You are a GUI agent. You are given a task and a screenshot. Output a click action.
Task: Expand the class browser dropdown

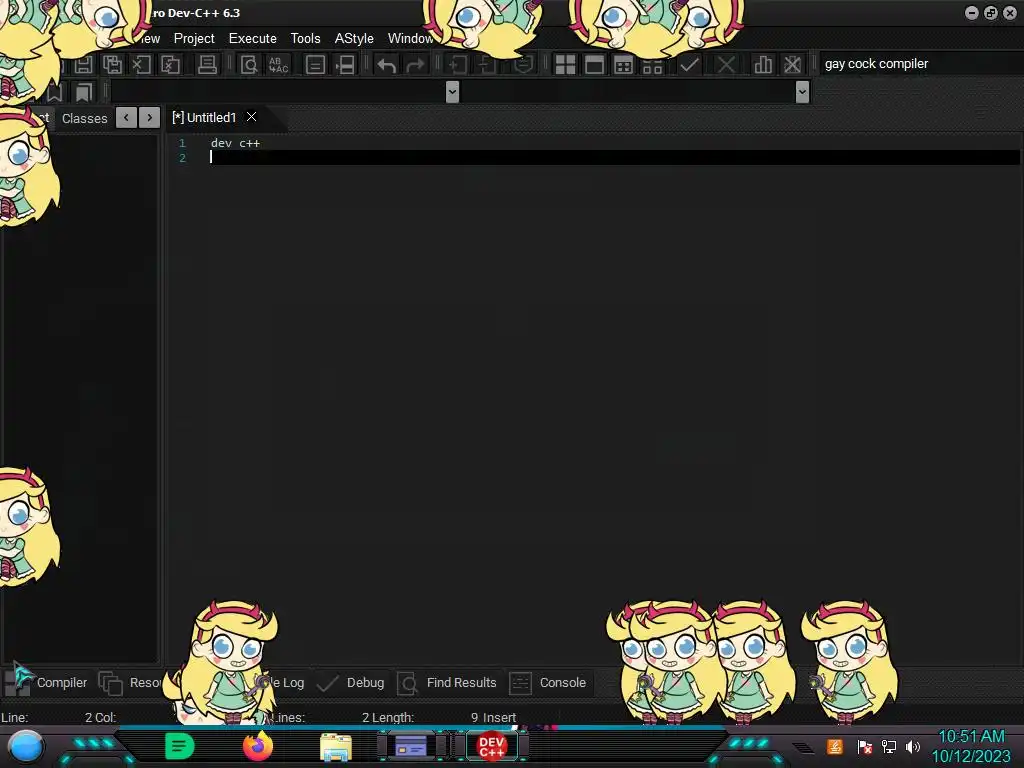(452, 92)
